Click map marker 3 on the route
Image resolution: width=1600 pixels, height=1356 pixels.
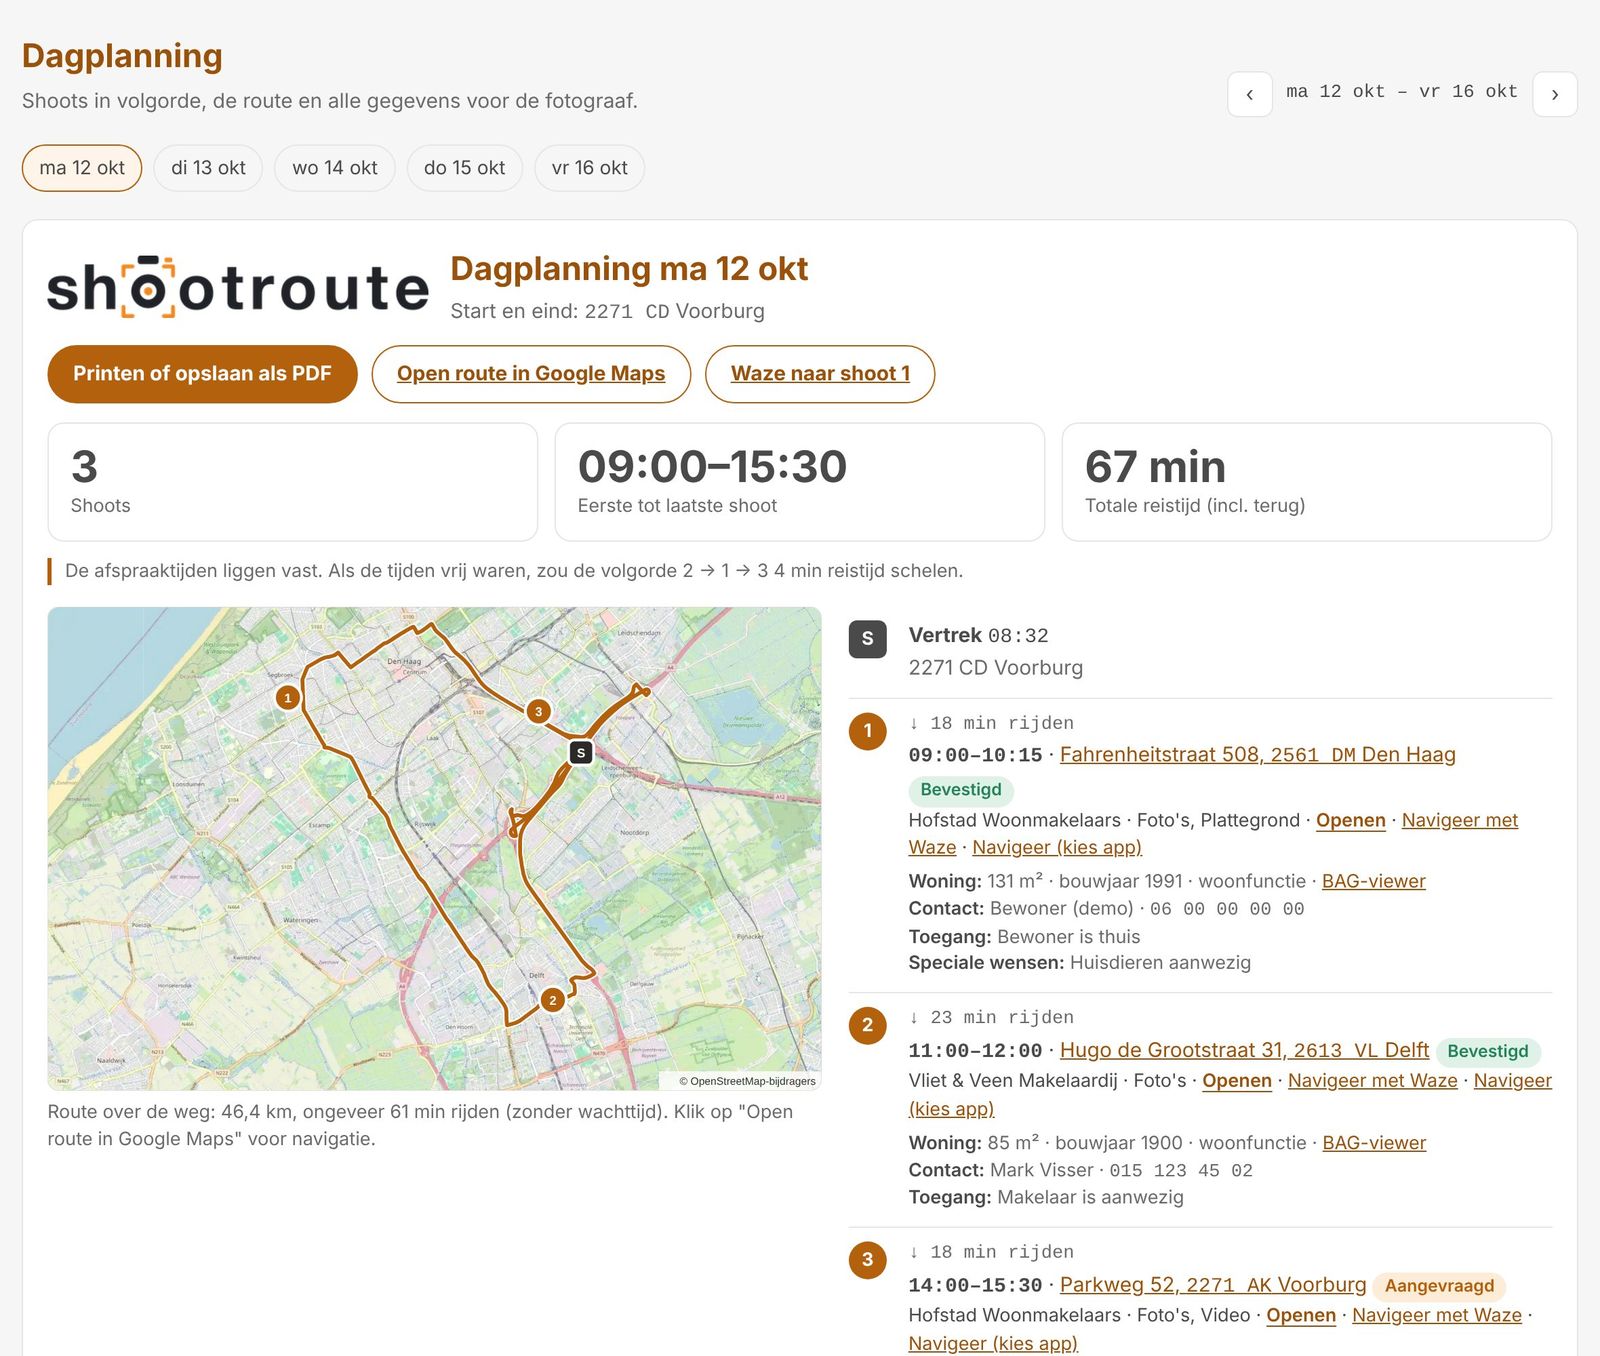coord(539,711)
